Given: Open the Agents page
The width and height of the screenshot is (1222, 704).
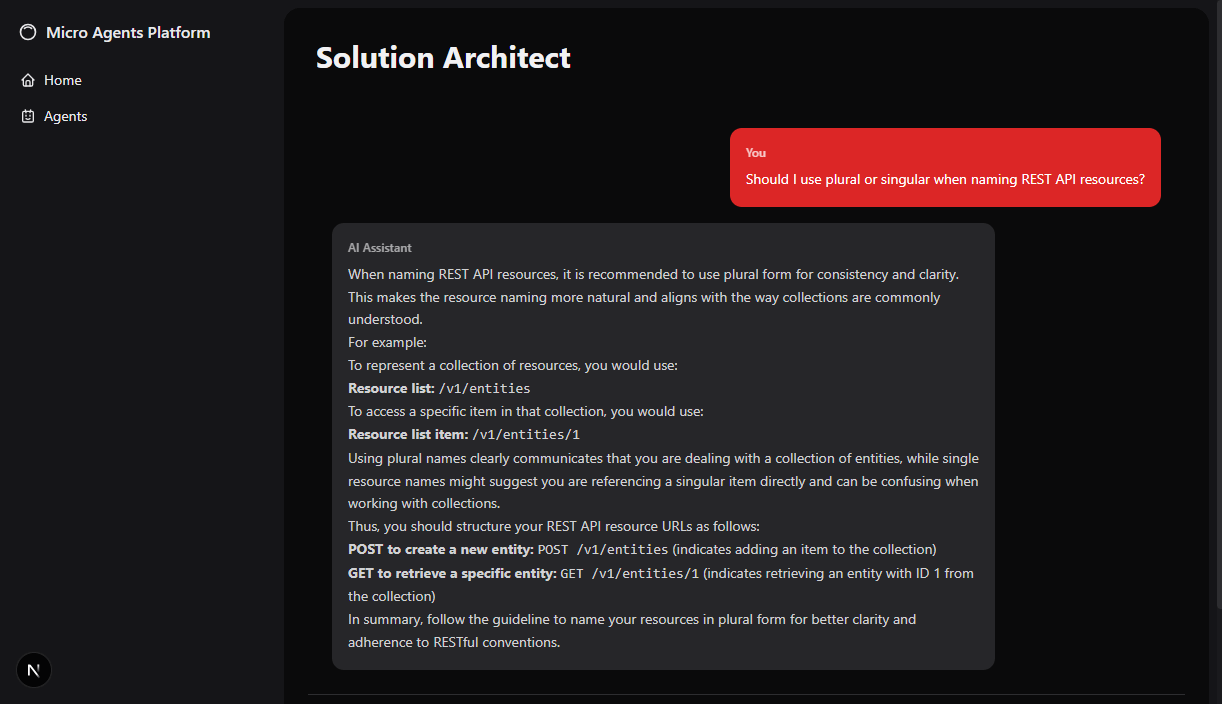Looking at the screenshot, I should [66, 116].
